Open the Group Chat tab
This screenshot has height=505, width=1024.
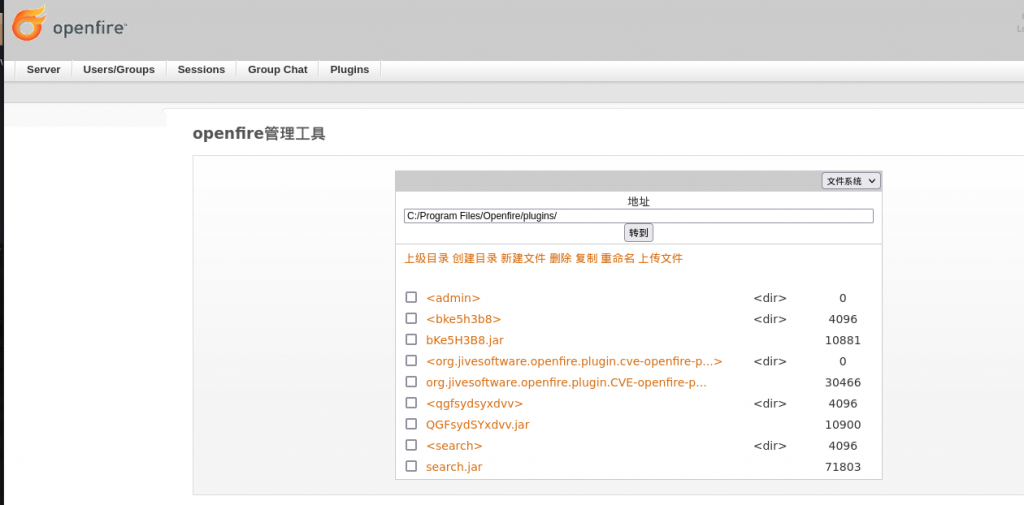point(278,69)
